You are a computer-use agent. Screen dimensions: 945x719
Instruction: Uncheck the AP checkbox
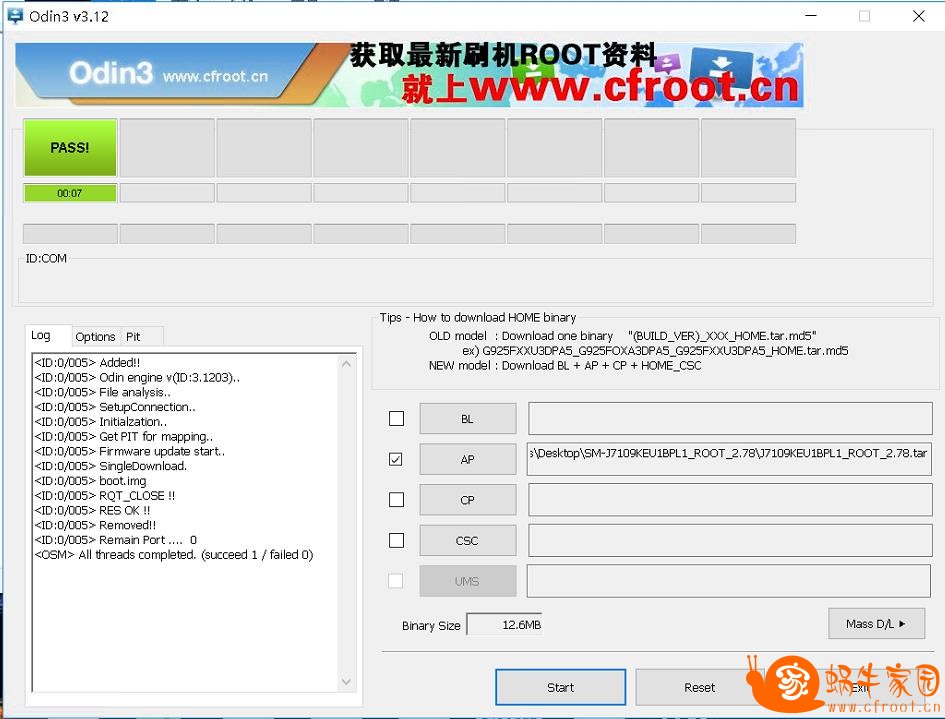(x=396, y=459)
